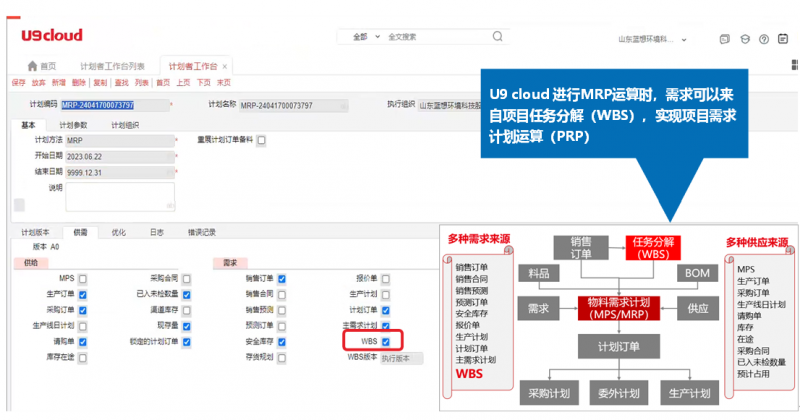The height and width of the screenshot is (420, 800).
Task: Enable the 报价单 checkbox
Action: (386, 279)
